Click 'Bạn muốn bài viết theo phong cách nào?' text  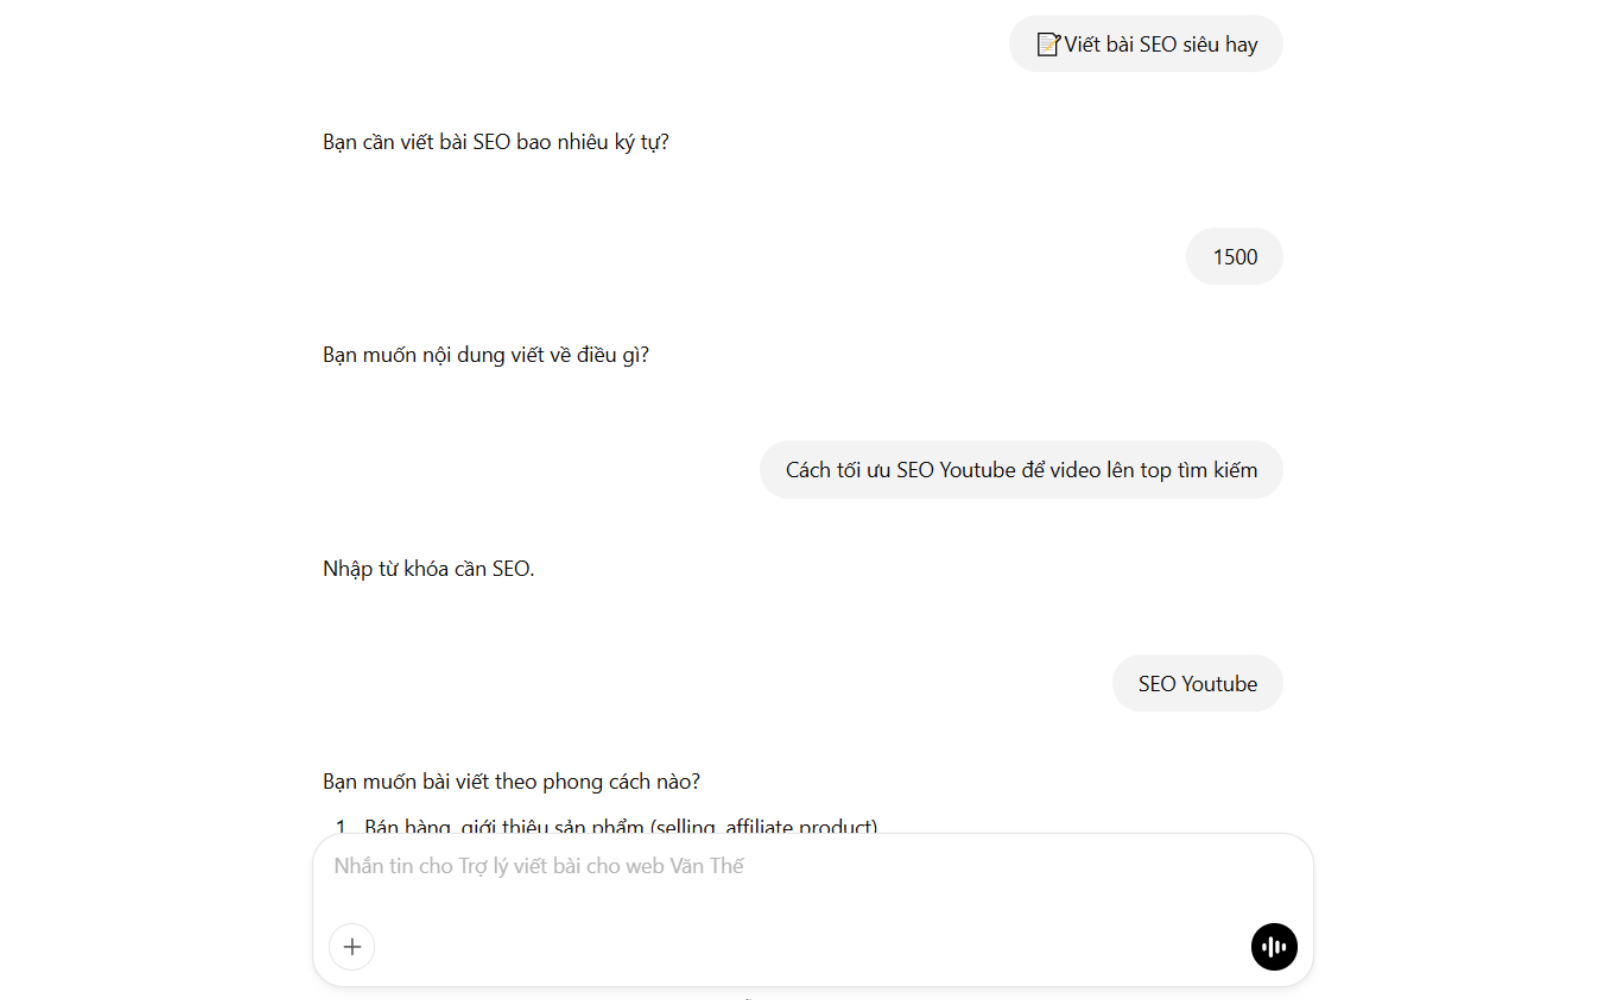click(511, 782)
